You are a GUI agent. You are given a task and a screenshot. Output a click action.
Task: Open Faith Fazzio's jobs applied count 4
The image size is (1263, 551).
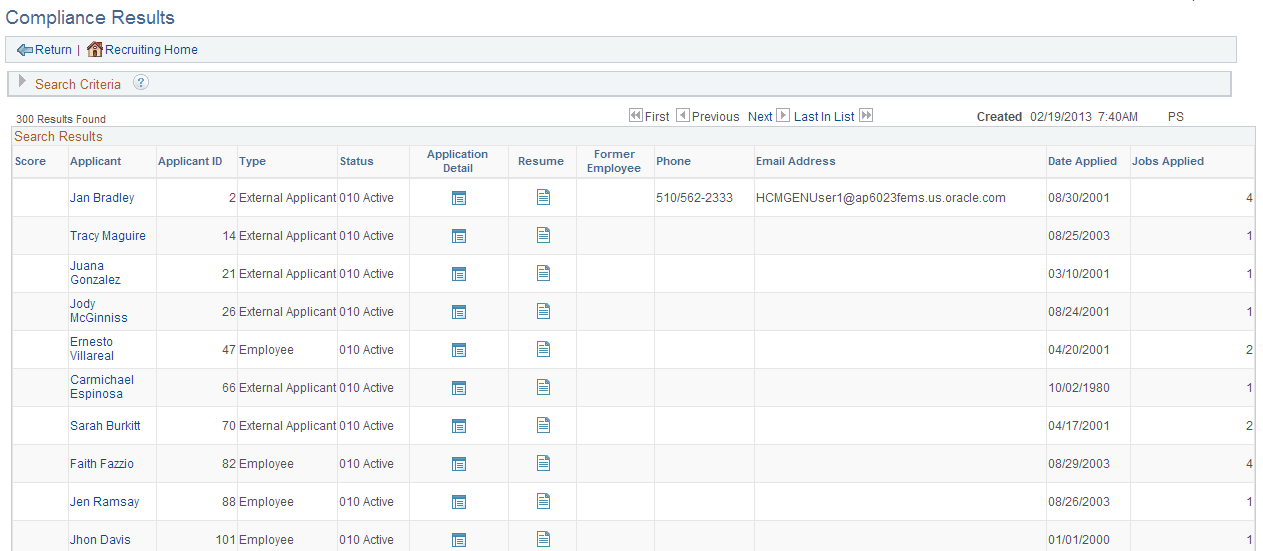point(1249,464)
